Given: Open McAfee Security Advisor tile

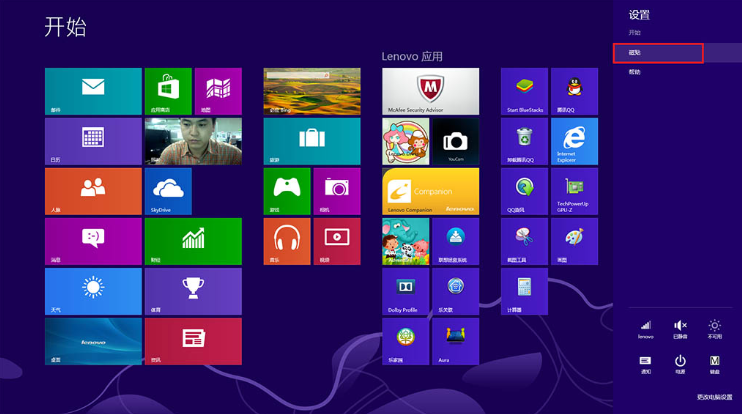Looking at the screenshot, I should (x=430, y=91).
